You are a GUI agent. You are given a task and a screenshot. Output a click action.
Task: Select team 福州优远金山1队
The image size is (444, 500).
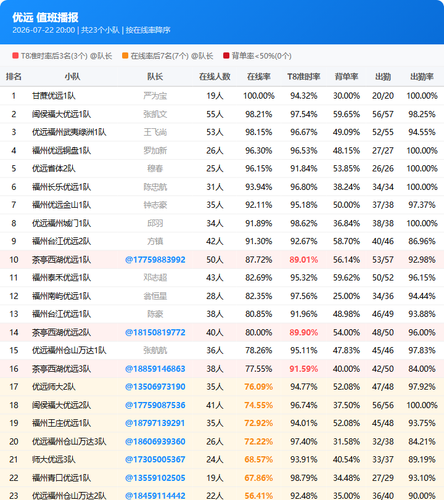point(61,205)
